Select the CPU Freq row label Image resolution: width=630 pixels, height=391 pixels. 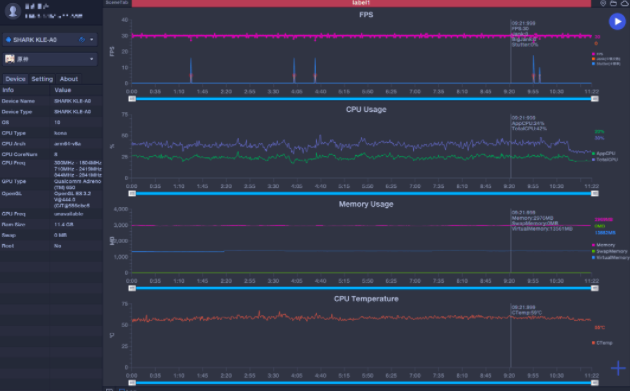(x=14, y=163)
